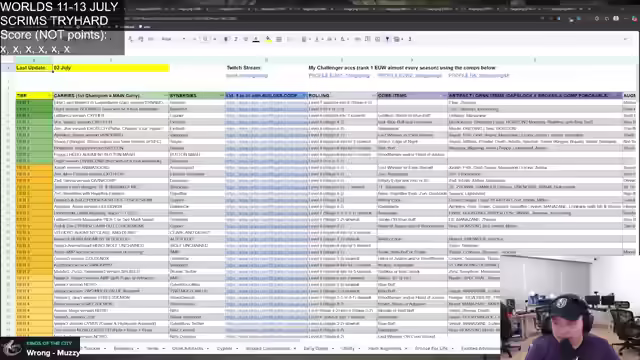640x360 pixels.
Task: Open the functions sigma menu
Action: tap(410, 39)
